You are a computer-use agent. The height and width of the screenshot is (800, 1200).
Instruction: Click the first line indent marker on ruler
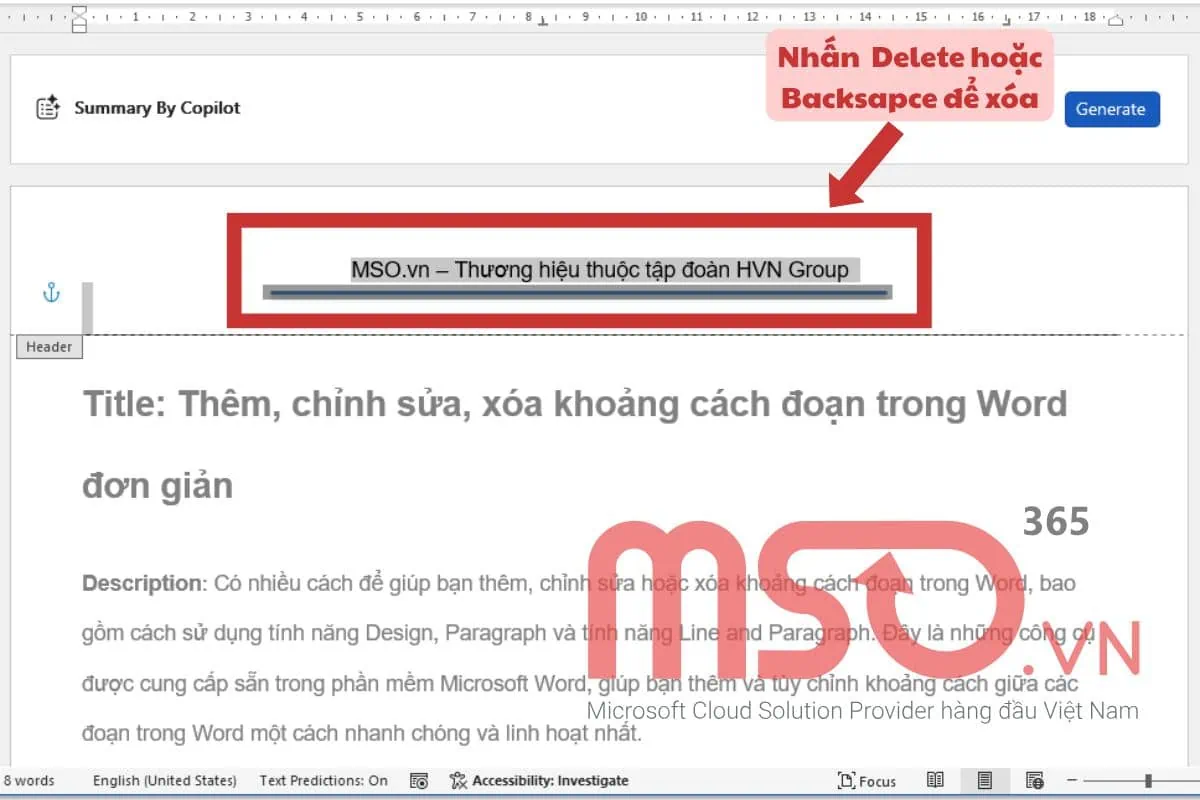[x=80, y=11]
